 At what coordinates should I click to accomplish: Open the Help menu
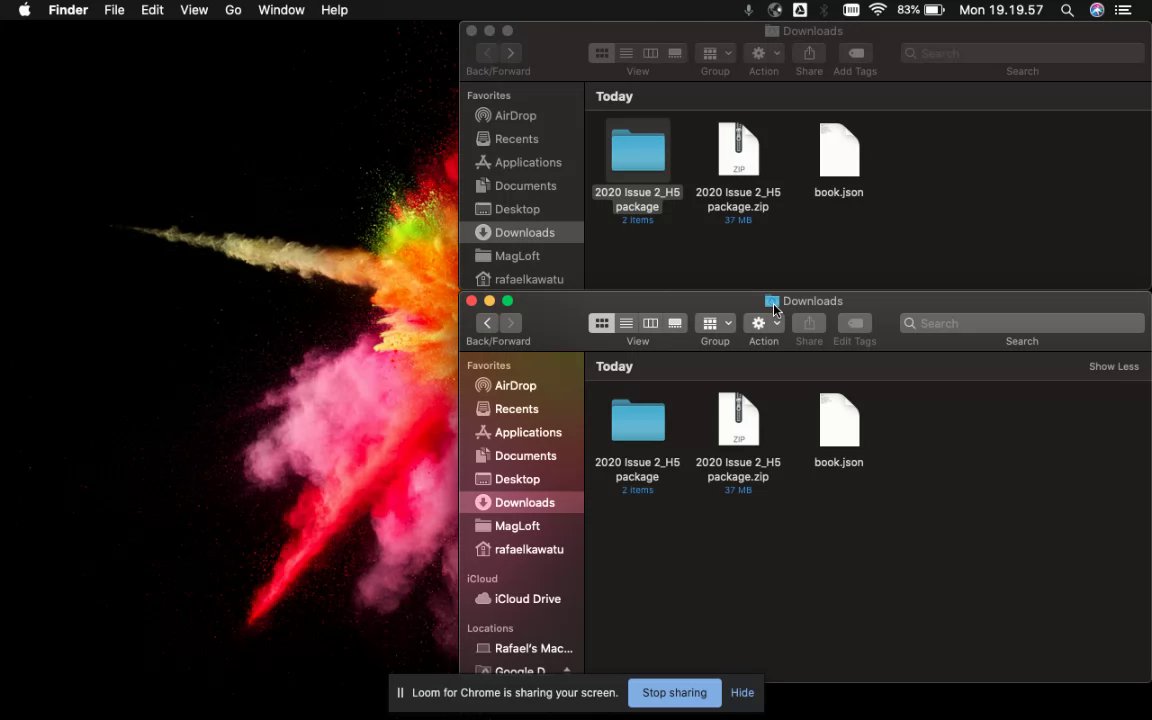[334, 10]
